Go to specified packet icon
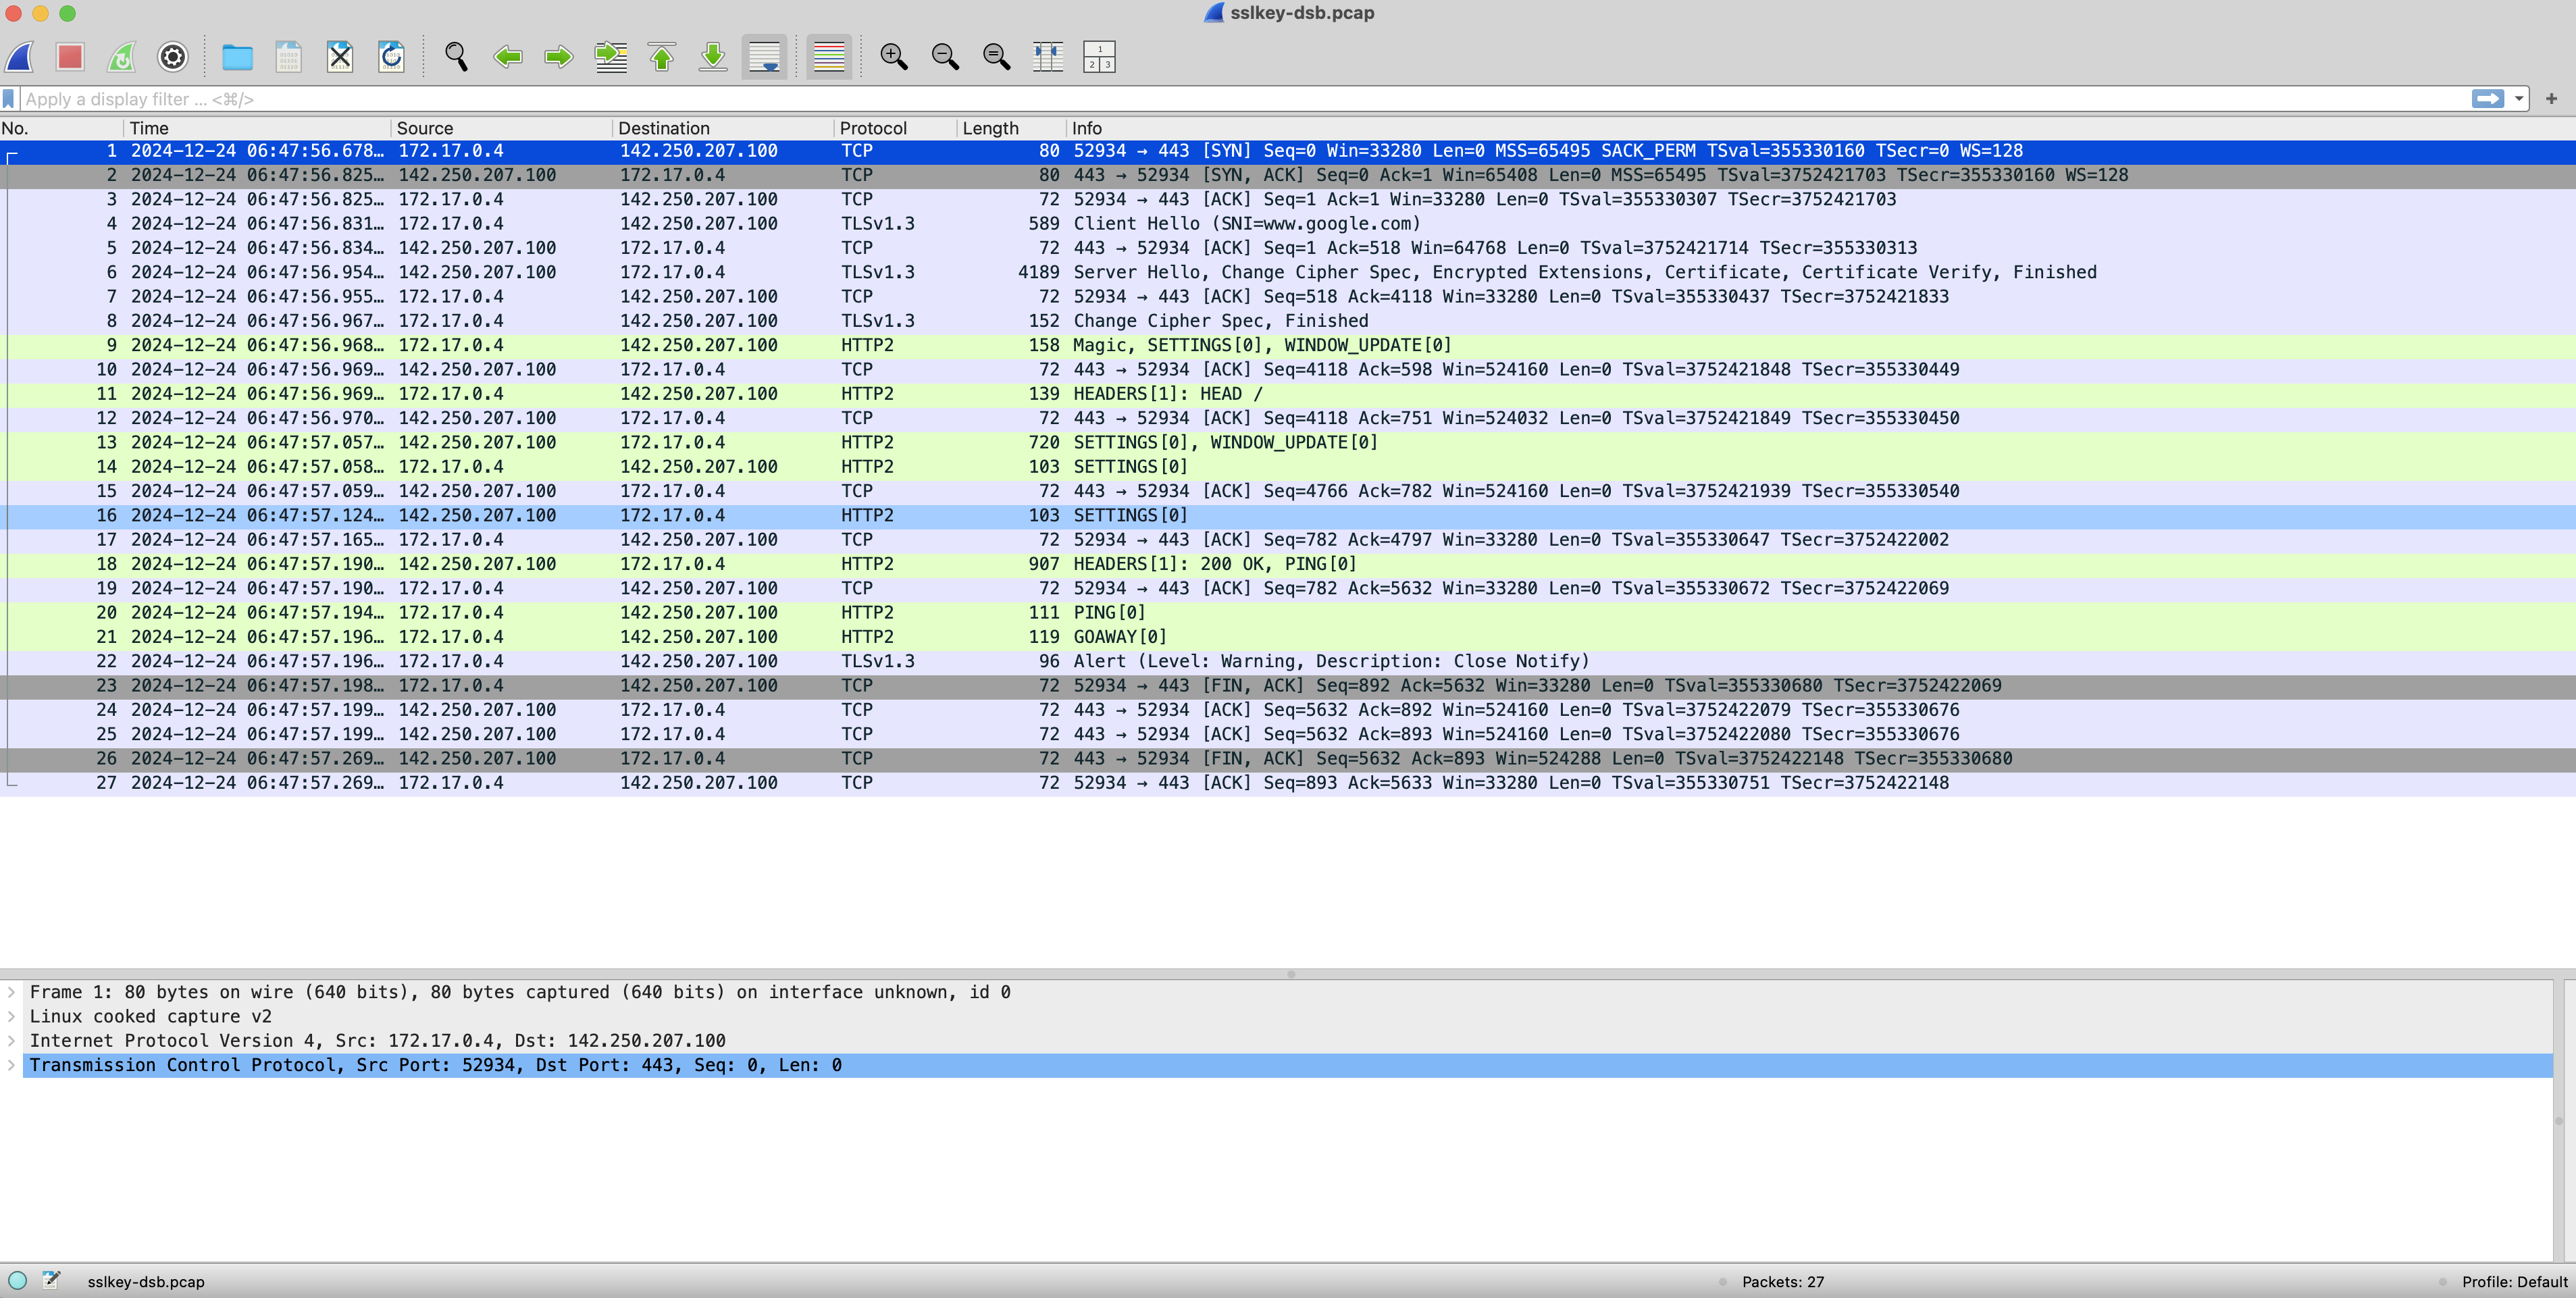 [x=611, y=57]
